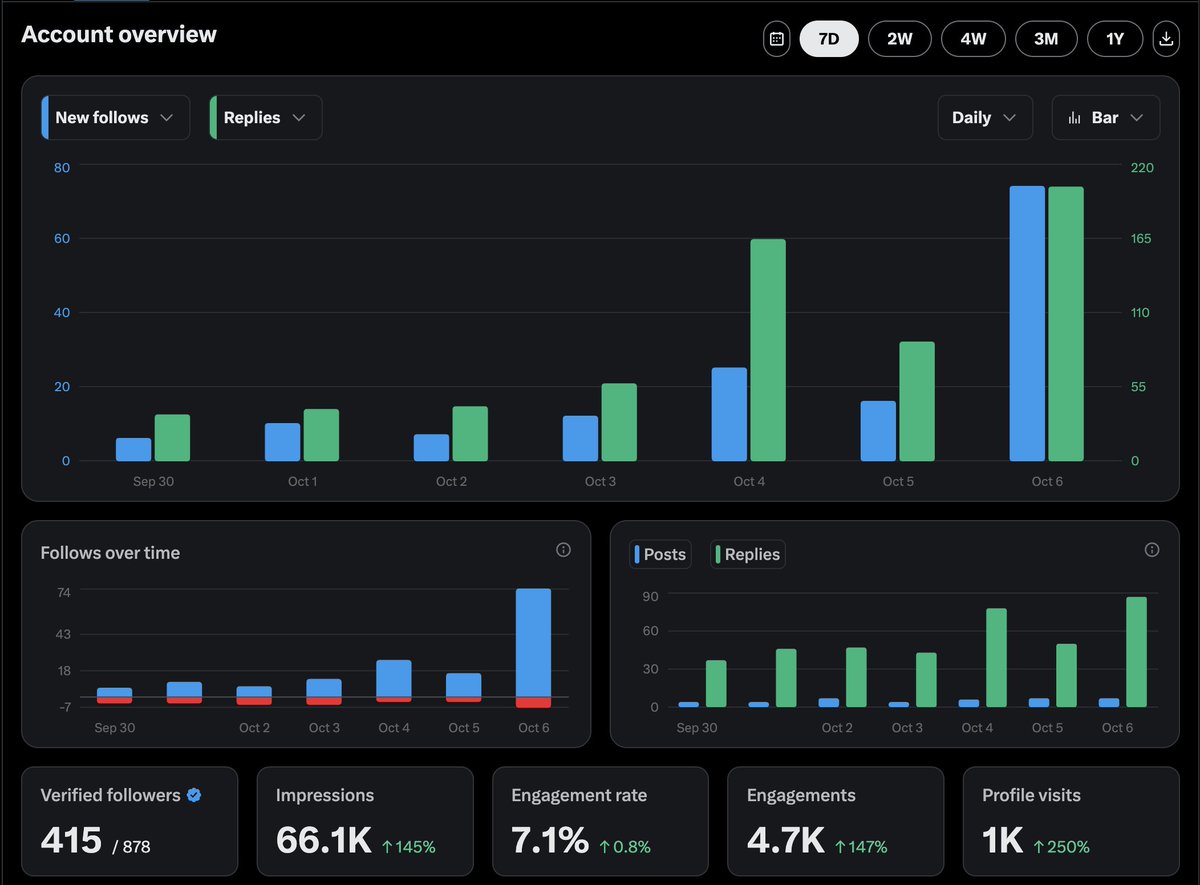Click the Profile visits 1K card

1070,822
